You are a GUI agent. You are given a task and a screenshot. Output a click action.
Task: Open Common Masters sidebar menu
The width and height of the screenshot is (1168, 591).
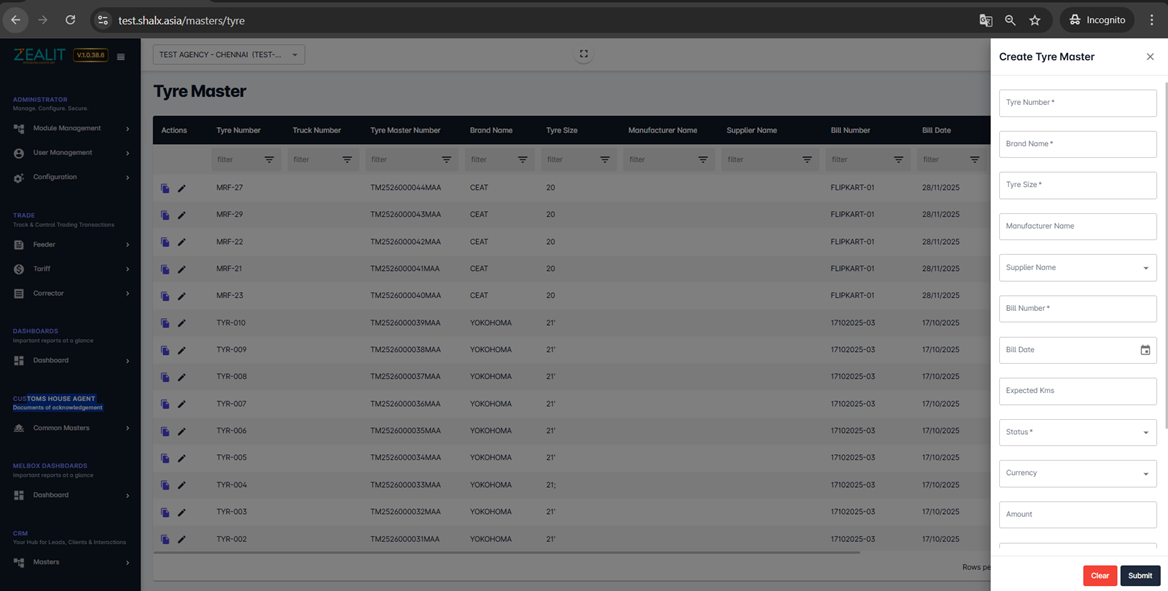(71, 428)
